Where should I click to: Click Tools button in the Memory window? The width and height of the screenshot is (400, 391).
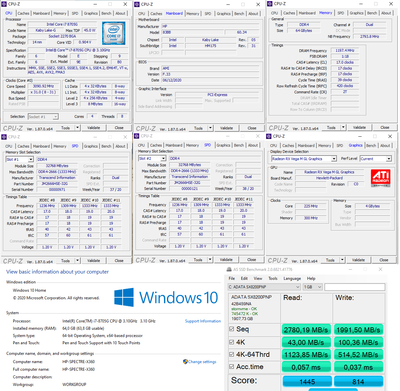click(x=331, y=127)
